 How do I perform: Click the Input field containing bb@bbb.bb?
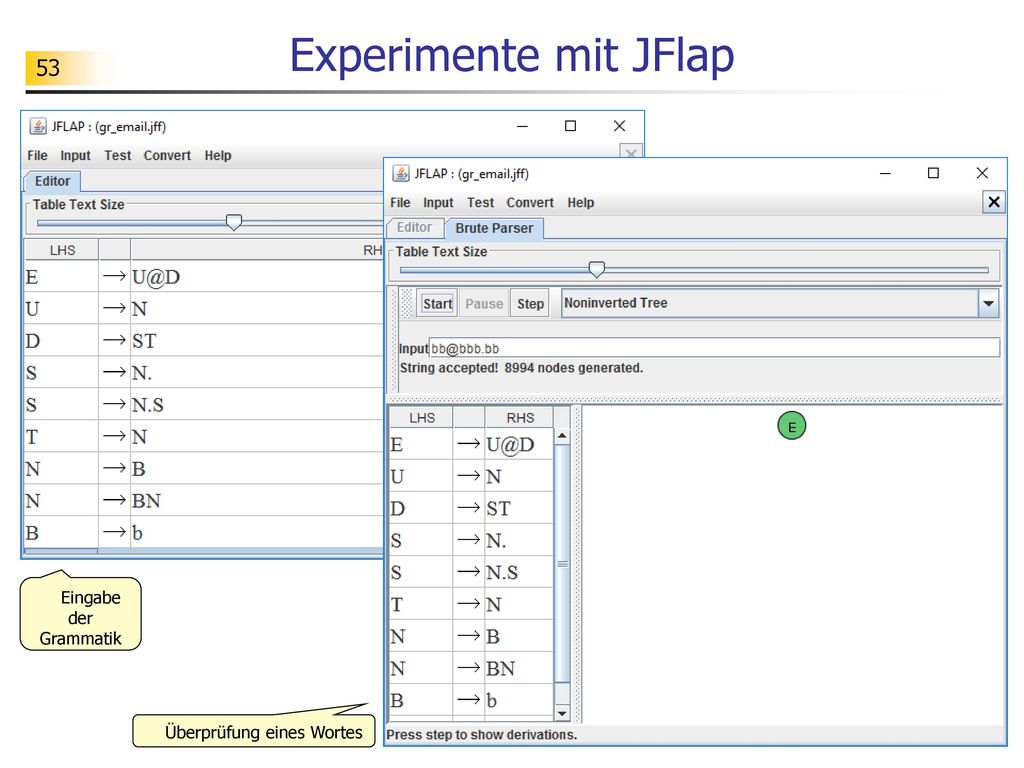click(x=714, y=348)
